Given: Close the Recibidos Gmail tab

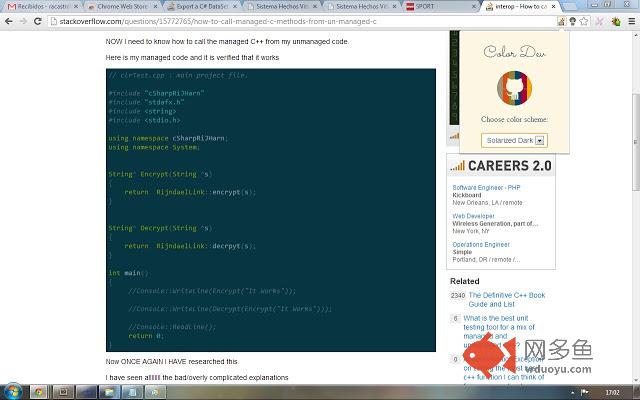Looking at the screenshot, I should pos(76,7).
